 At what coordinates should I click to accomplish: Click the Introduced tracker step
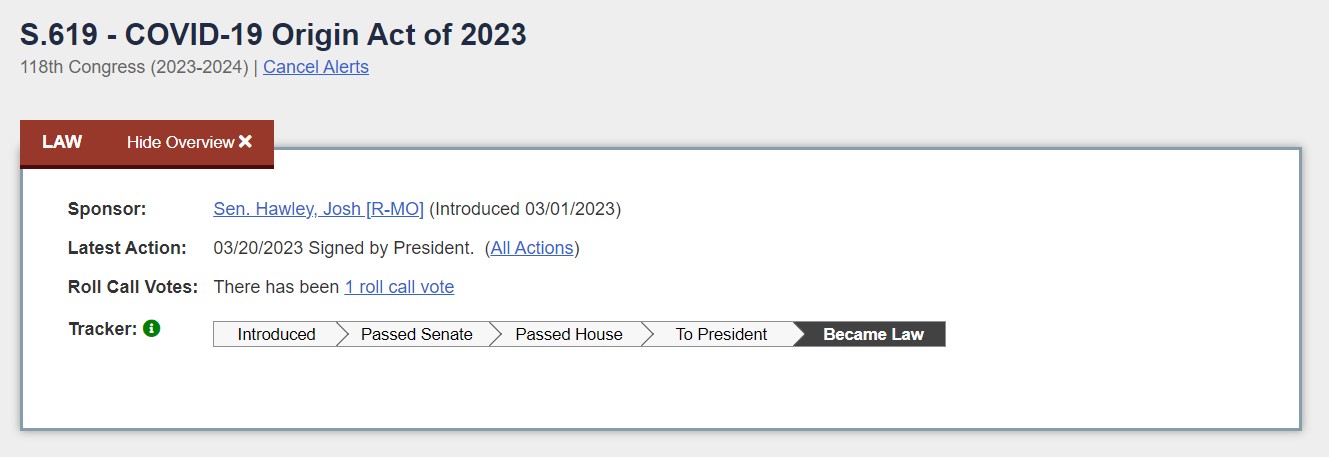(x=276, y=334)
